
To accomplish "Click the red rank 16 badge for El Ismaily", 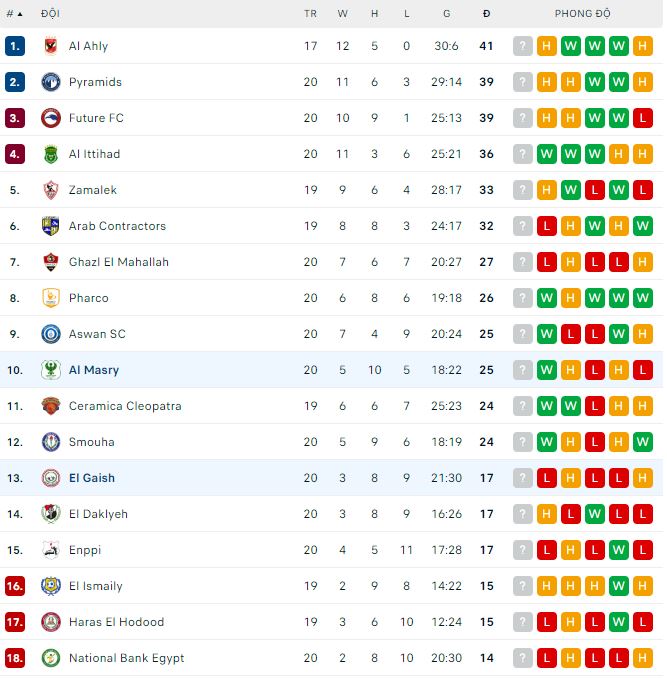I will [x=14, y=586].
